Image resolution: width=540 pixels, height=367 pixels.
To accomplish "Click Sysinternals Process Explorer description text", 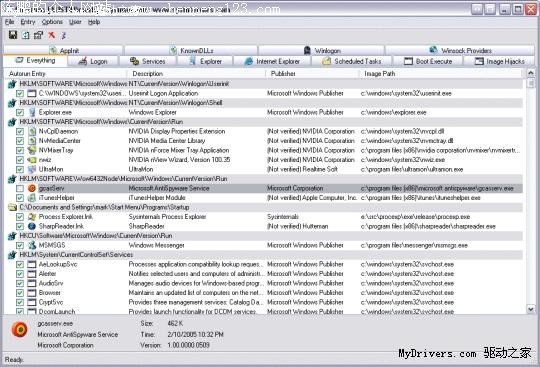I will (167, 217).
